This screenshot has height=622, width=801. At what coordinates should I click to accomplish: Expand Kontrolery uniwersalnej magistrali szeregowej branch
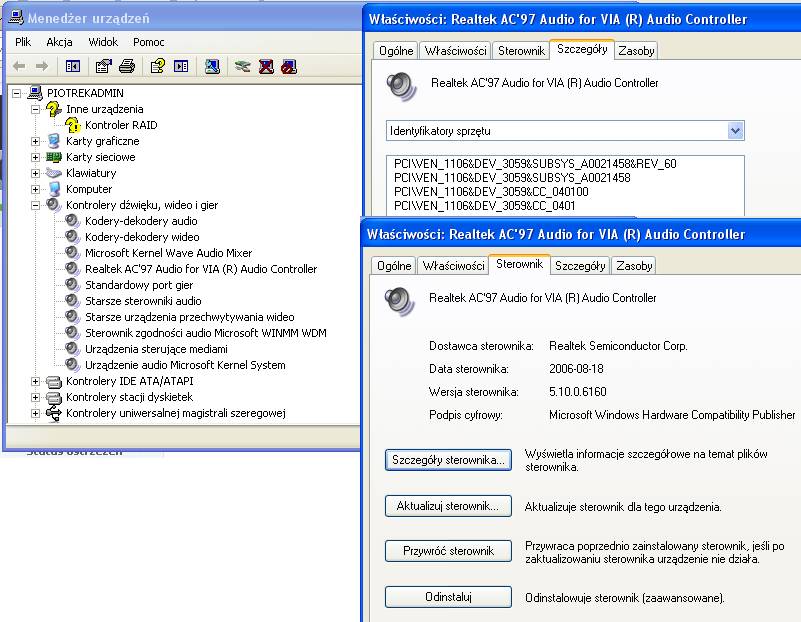[35, 414]
